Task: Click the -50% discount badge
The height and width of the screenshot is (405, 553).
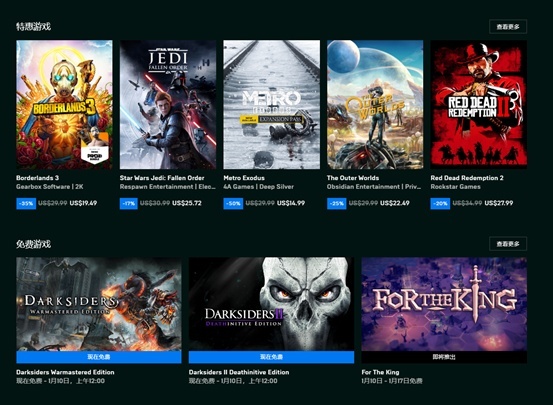Action: coord(233,204)
